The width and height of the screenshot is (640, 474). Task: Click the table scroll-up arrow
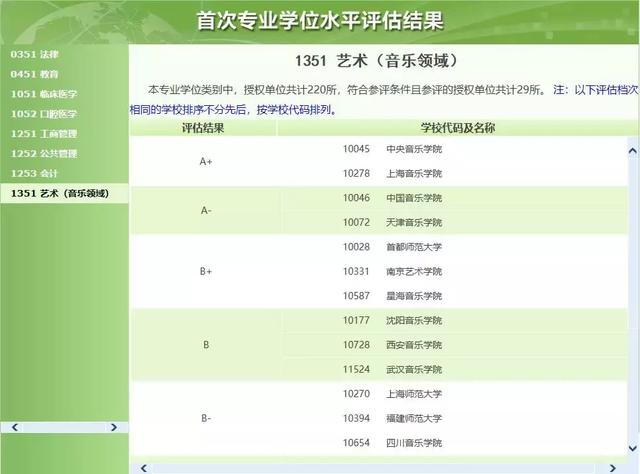[x=633, y=151]
